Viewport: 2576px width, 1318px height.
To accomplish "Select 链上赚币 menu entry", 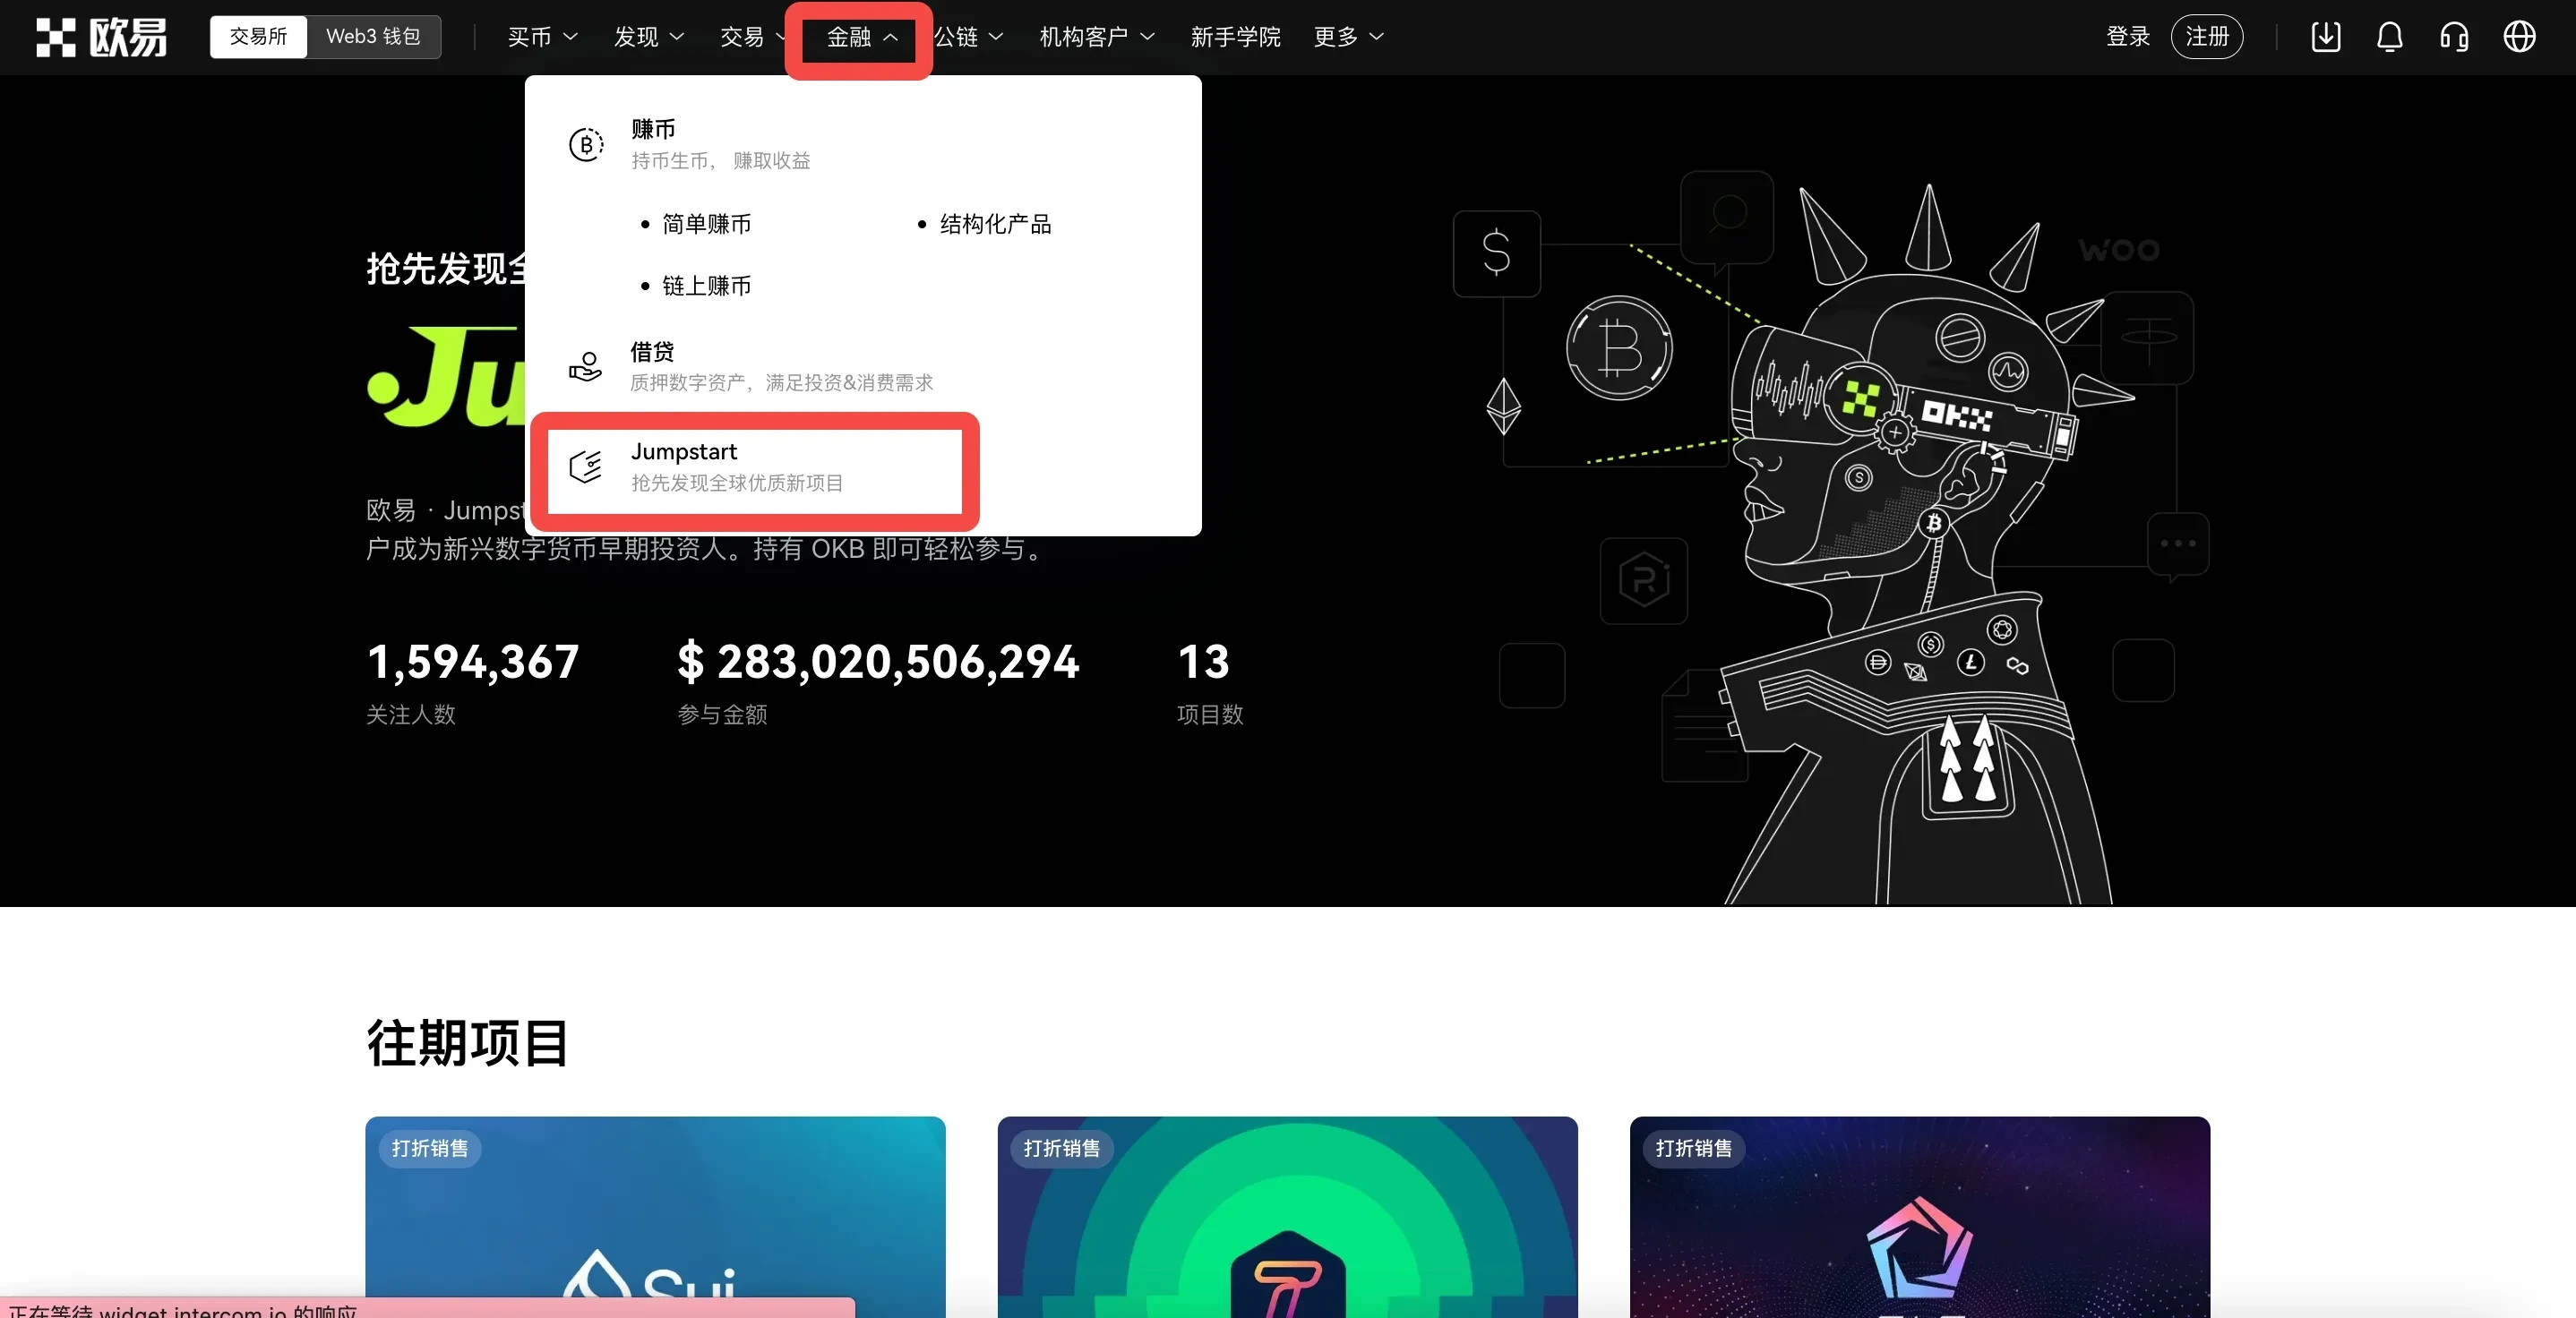I will coord(706,286).
